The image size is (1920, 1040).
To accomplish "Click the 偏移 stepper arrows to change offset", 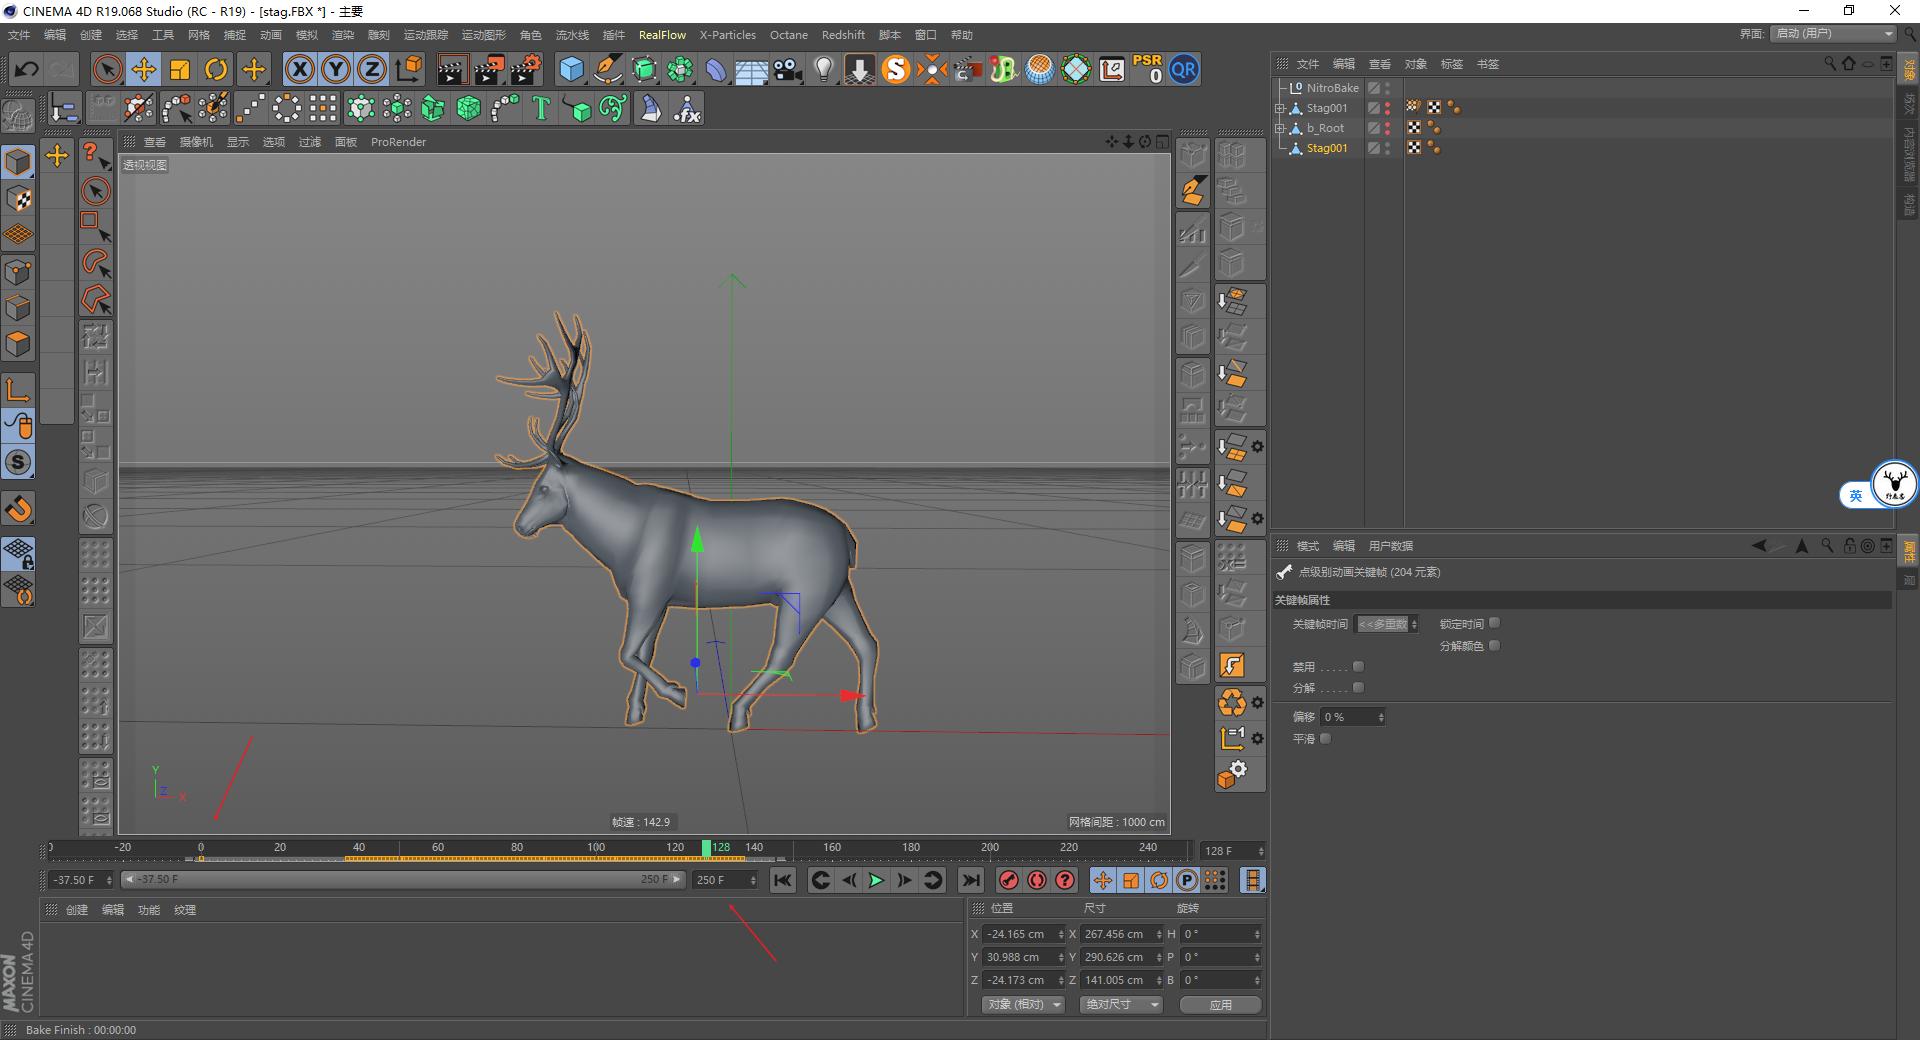I will (1381, 716).
